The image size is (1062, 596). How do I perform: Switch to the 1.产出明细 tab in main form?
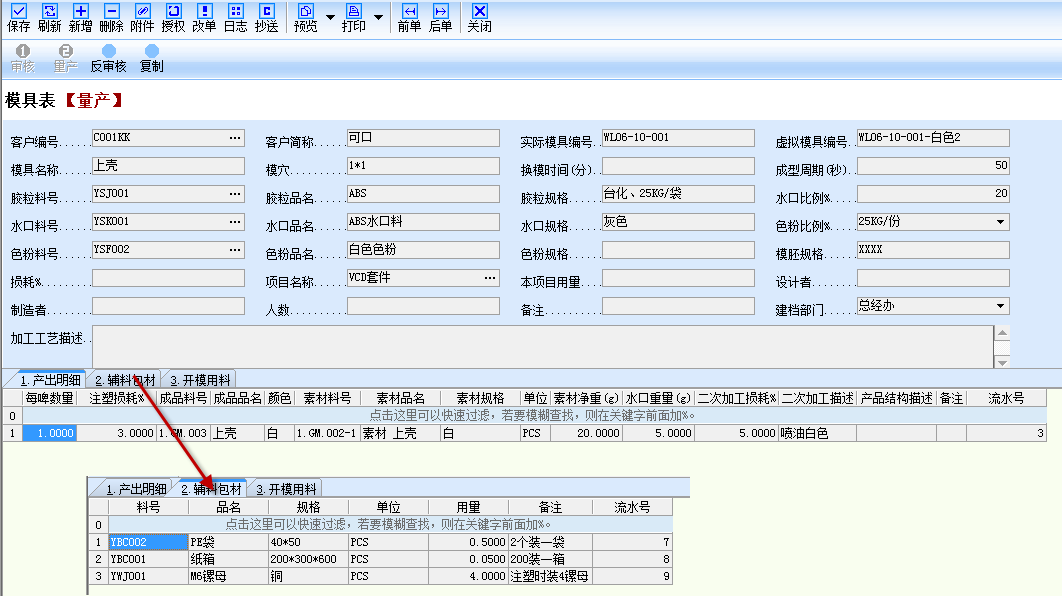click(50, 380)
